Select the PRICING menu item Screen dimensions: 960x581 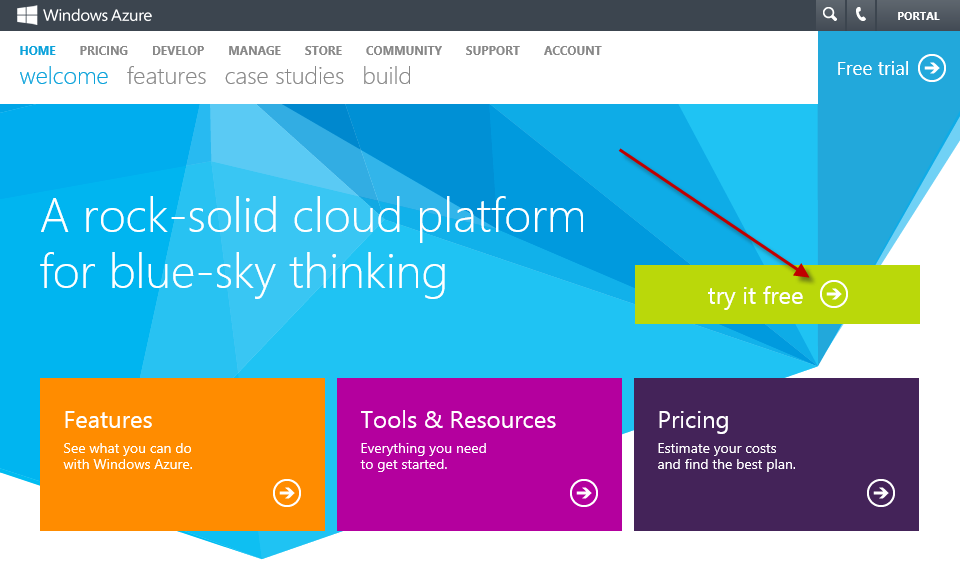point(104,51)
